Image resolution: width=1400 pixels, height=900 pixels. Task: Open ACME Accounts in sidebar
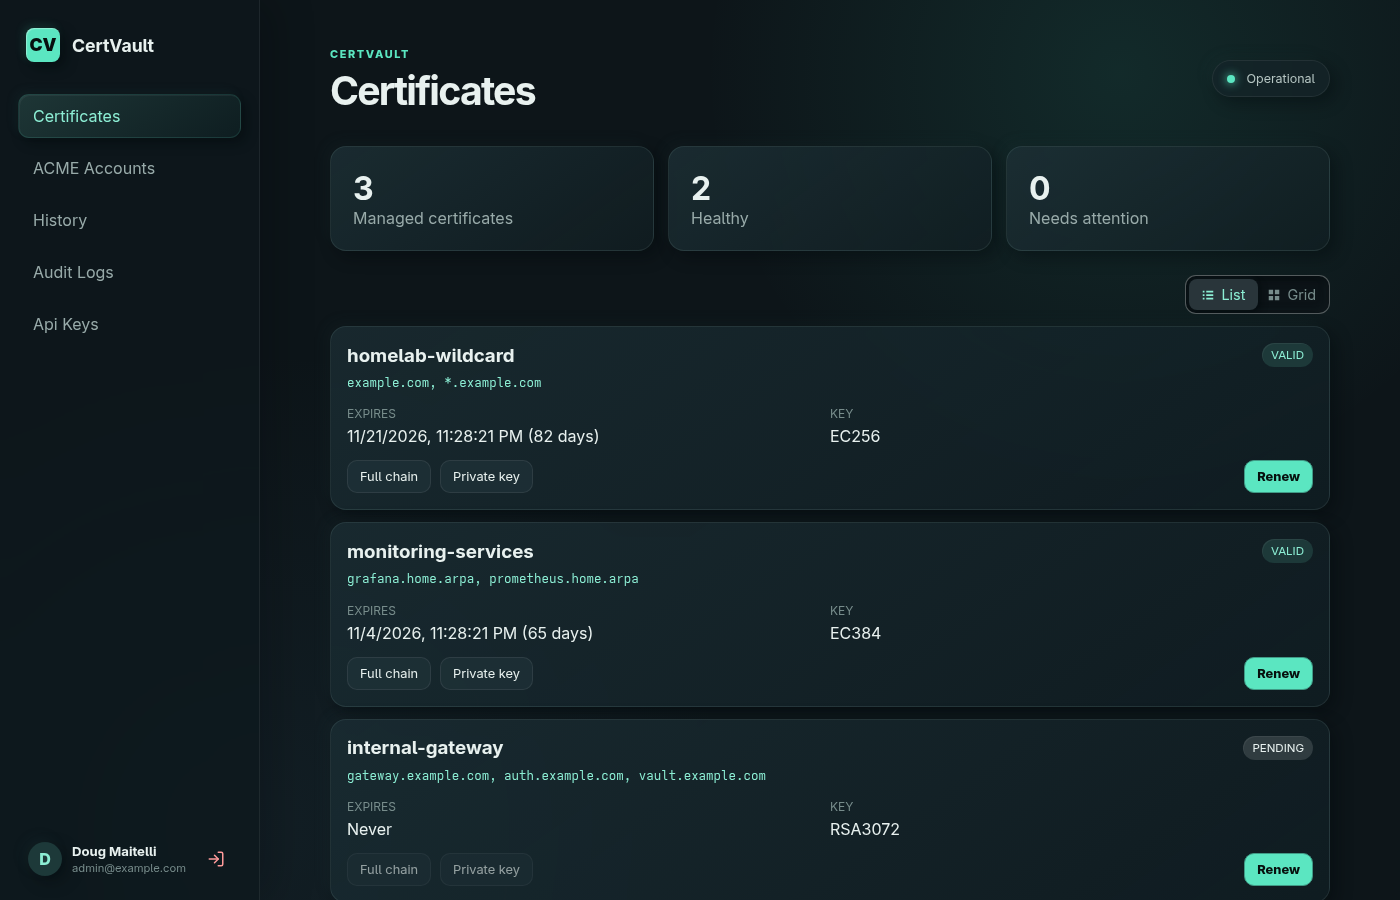pos(129,168)
